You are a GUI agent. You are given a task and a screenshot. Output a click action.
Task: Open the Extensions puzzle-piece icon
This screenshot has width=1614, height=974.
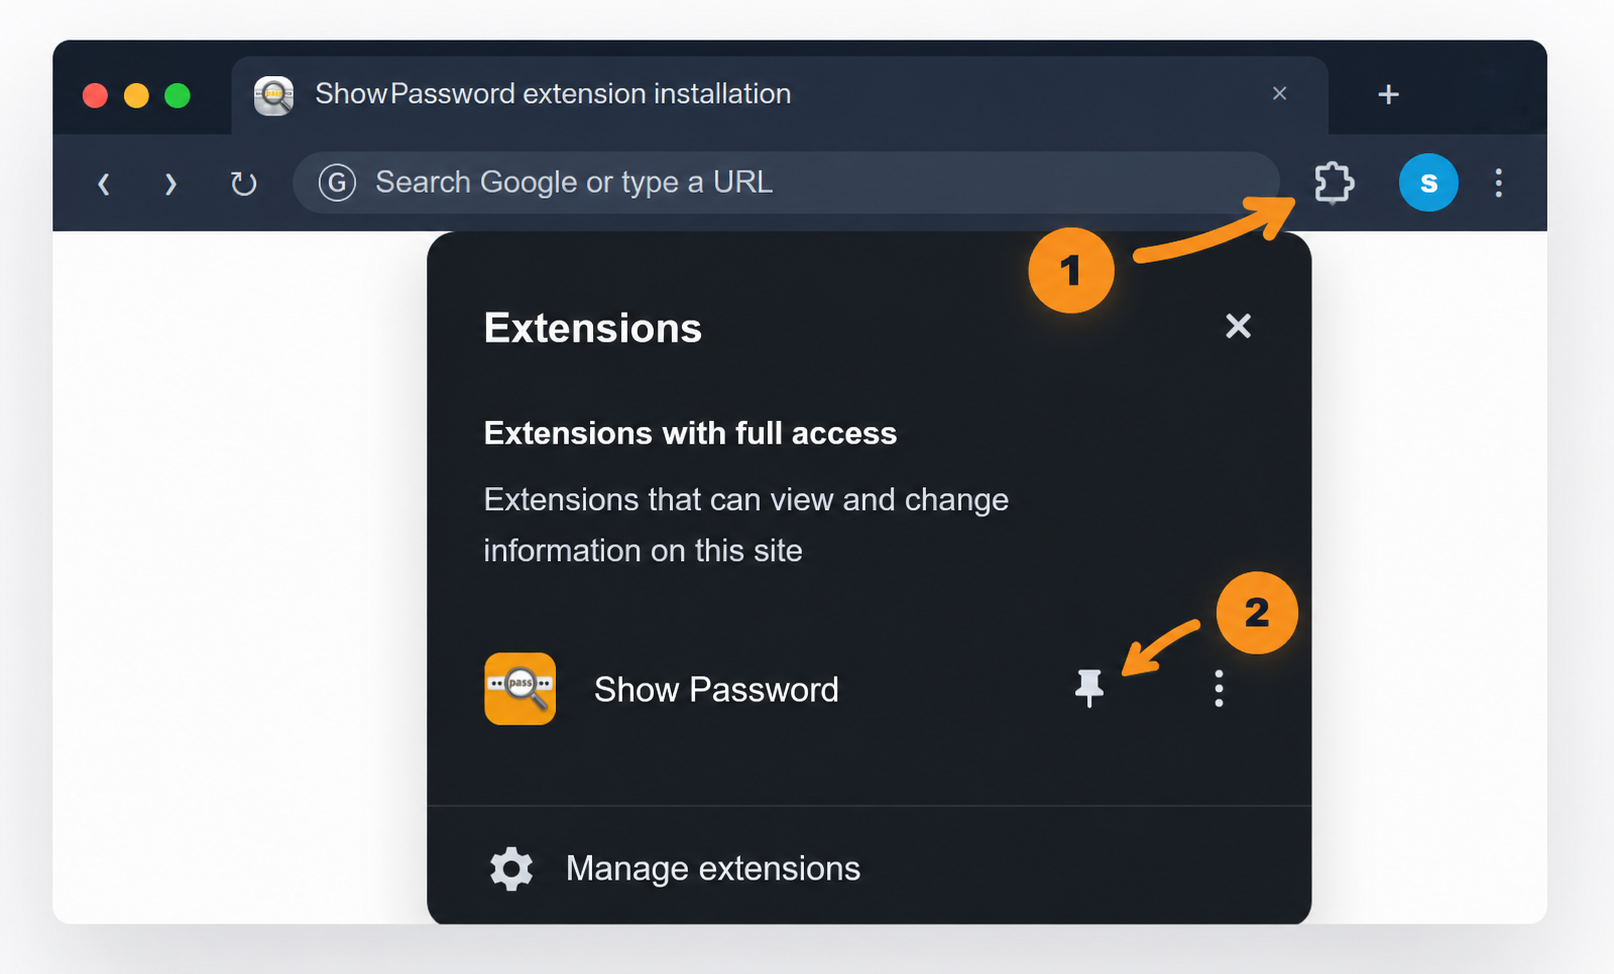pyautogui.click(x=1334, y=183)
